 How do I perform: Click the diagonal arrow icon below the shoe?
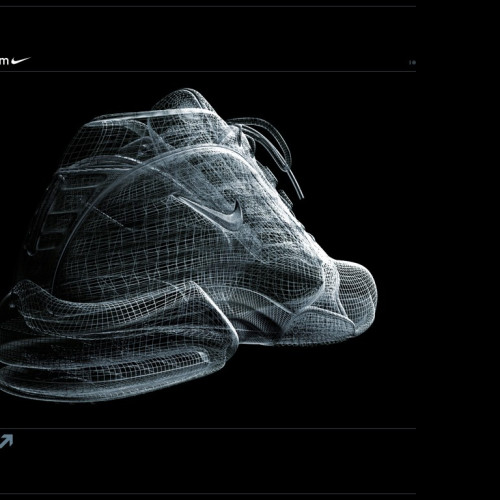pos(6,441)
